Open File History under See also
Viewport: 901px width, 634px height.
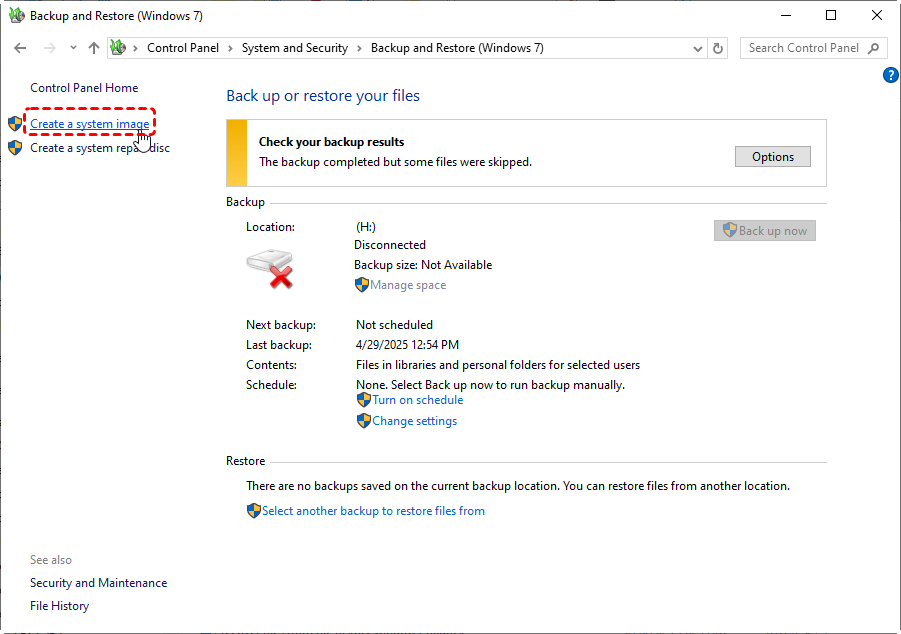pyautogui.click(x=59, y=606)
